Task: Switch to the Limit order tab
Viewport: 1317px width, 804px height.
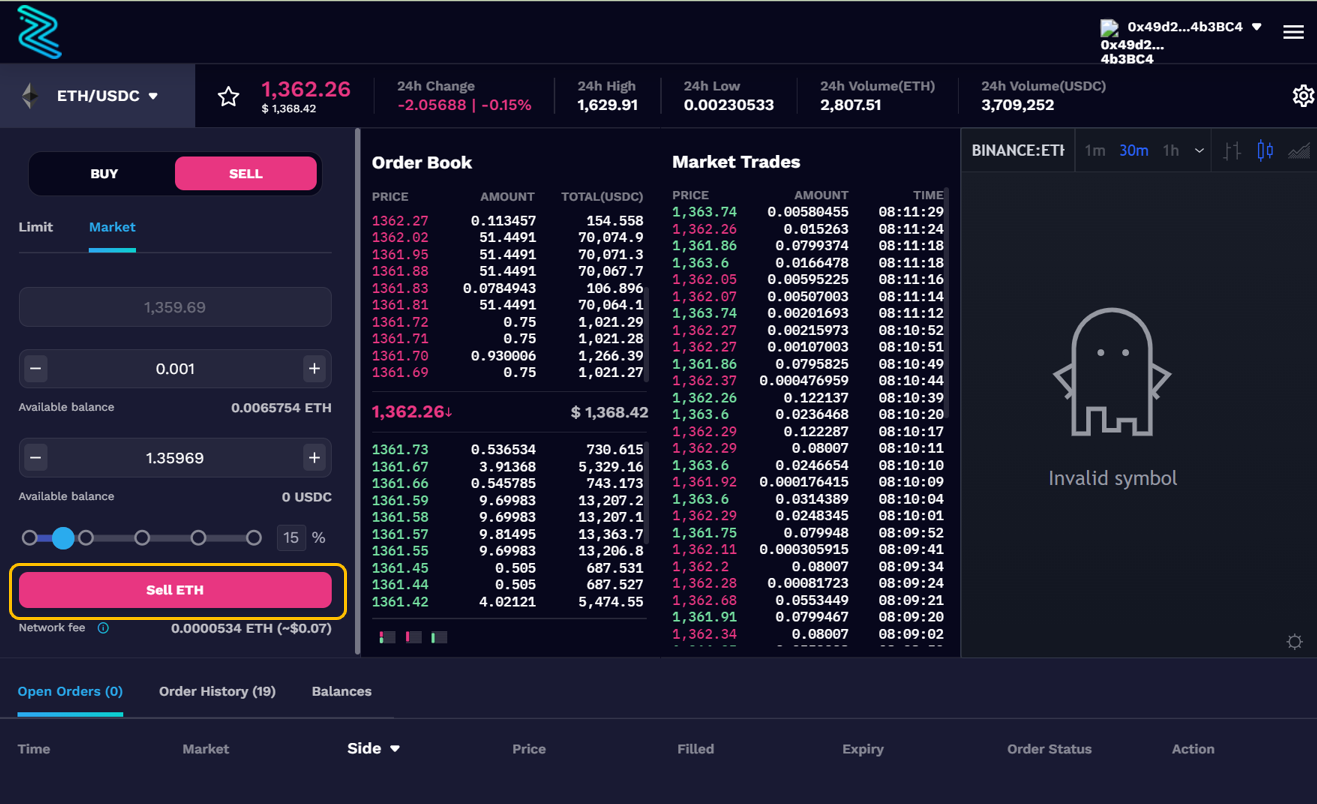Action: click(x=36, y=227)
